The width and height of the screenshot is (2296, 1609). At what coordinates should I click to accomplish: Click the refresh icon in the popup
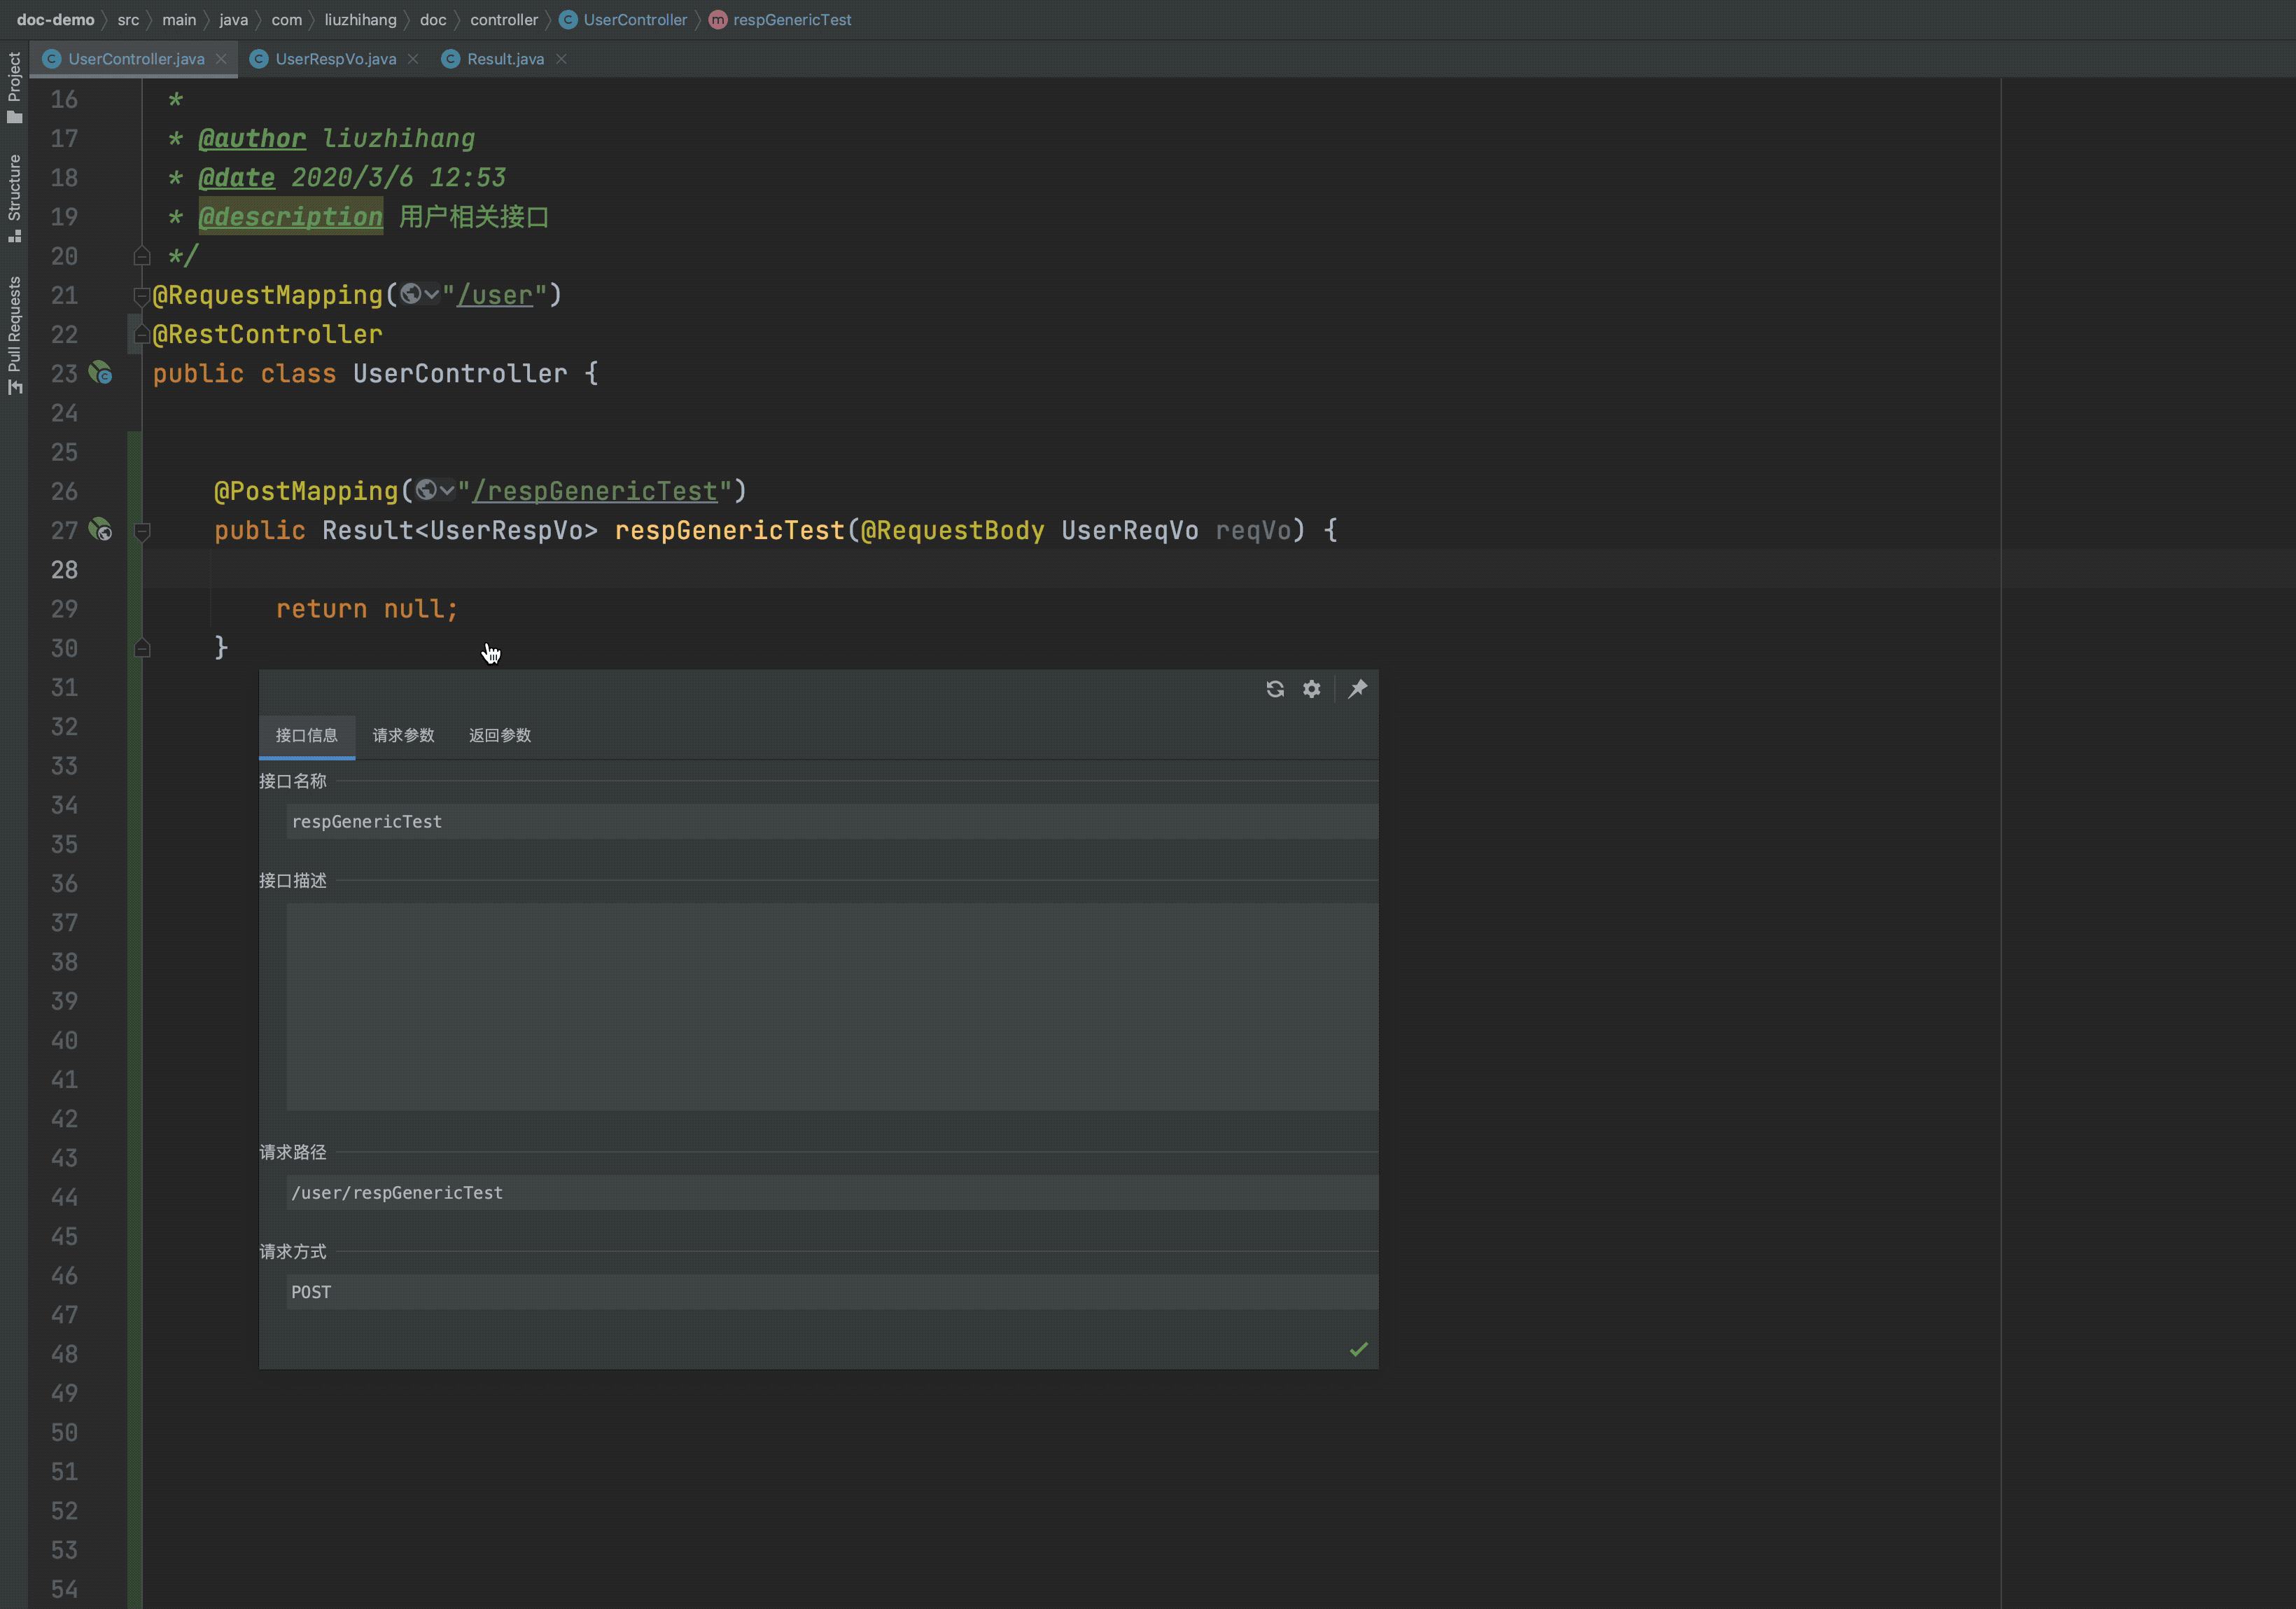pyautogui.click(x=1274, y=689)
